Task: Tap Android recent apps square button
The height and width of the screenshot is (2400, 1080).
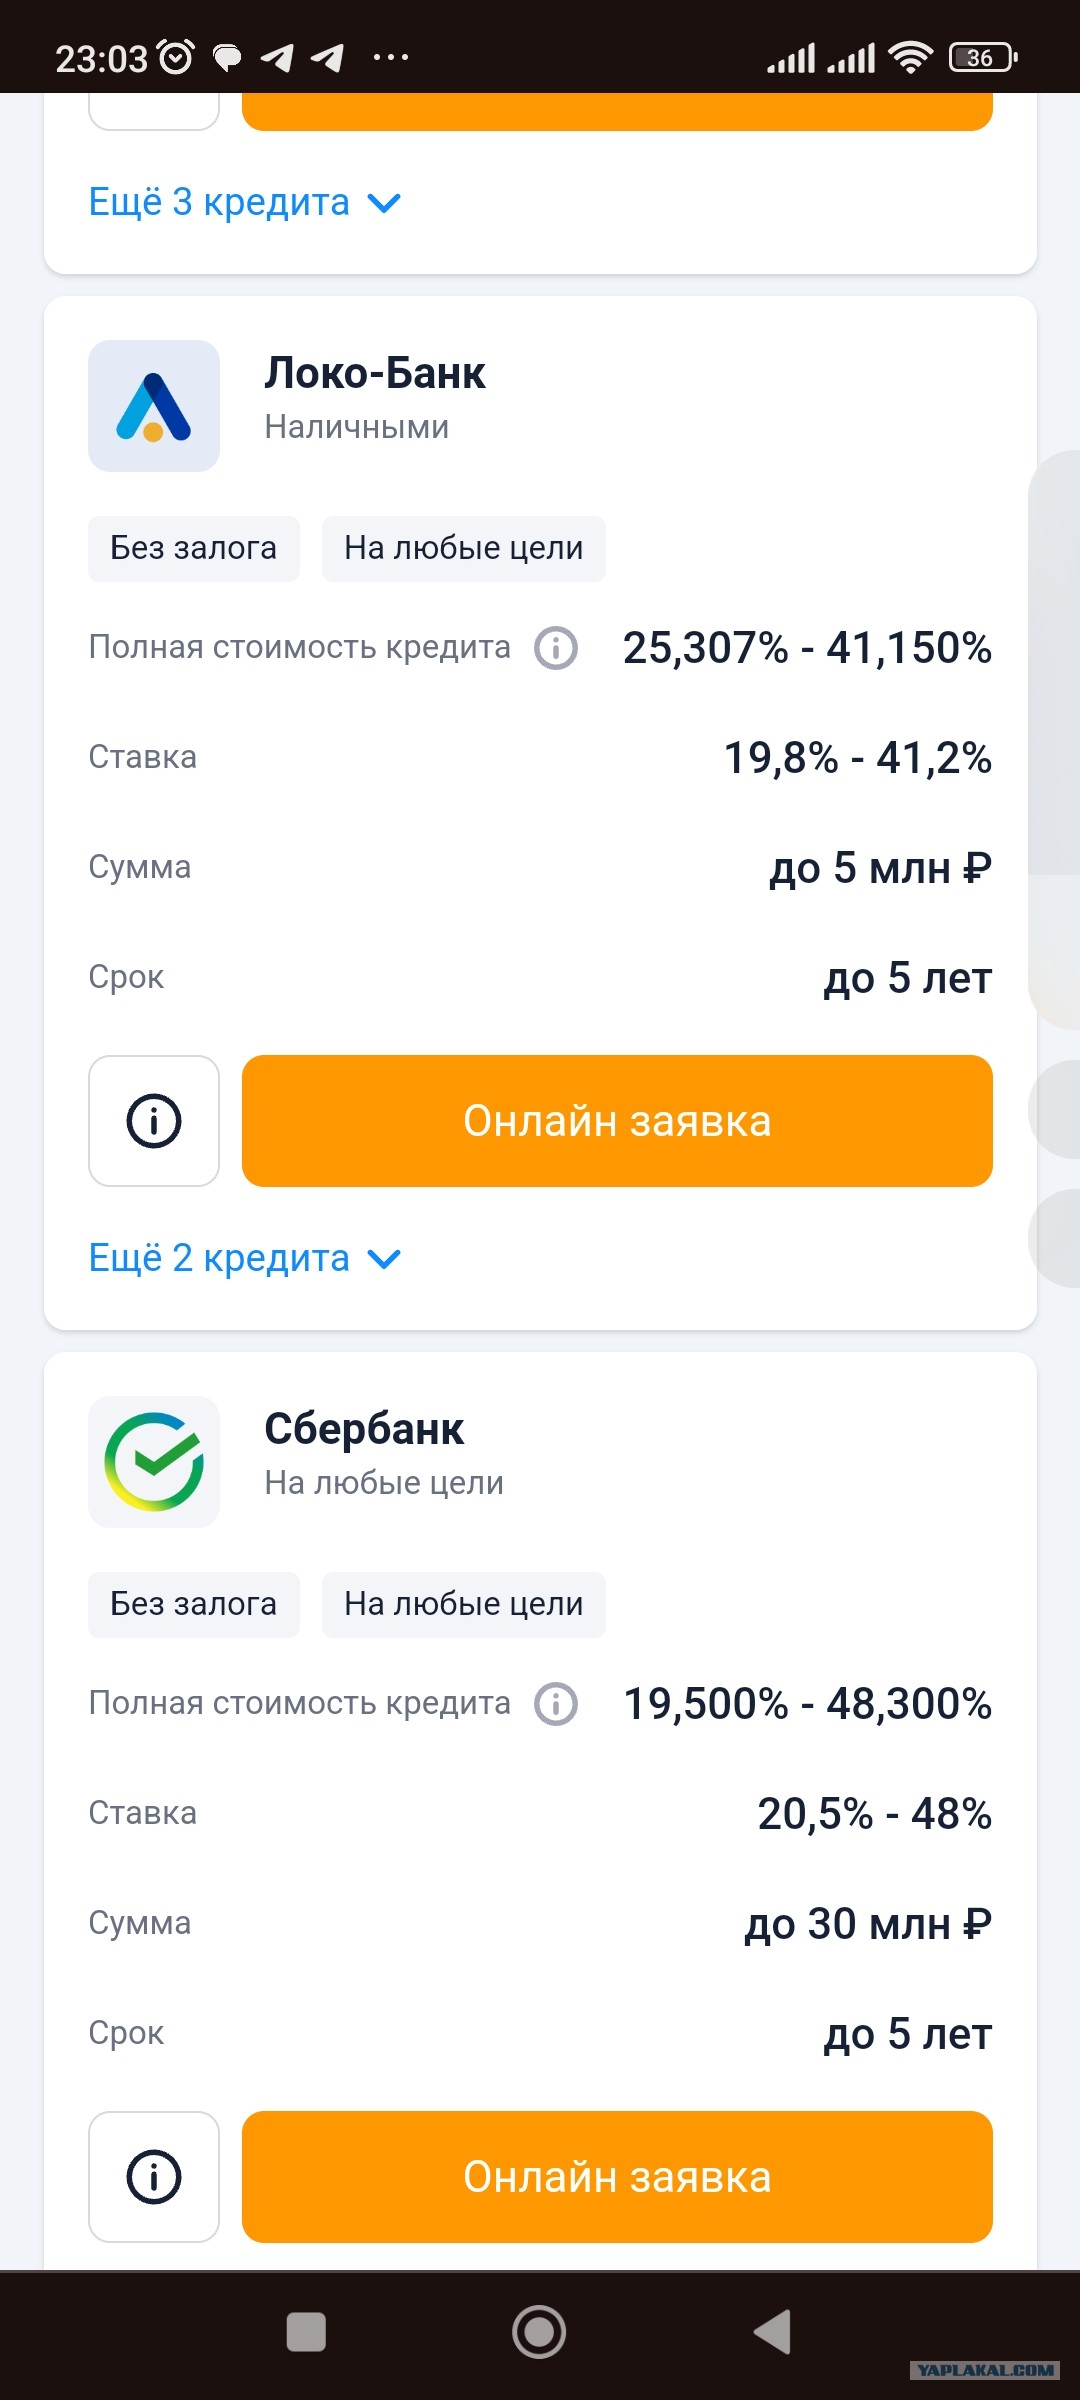Action: tap(306, 2332)
